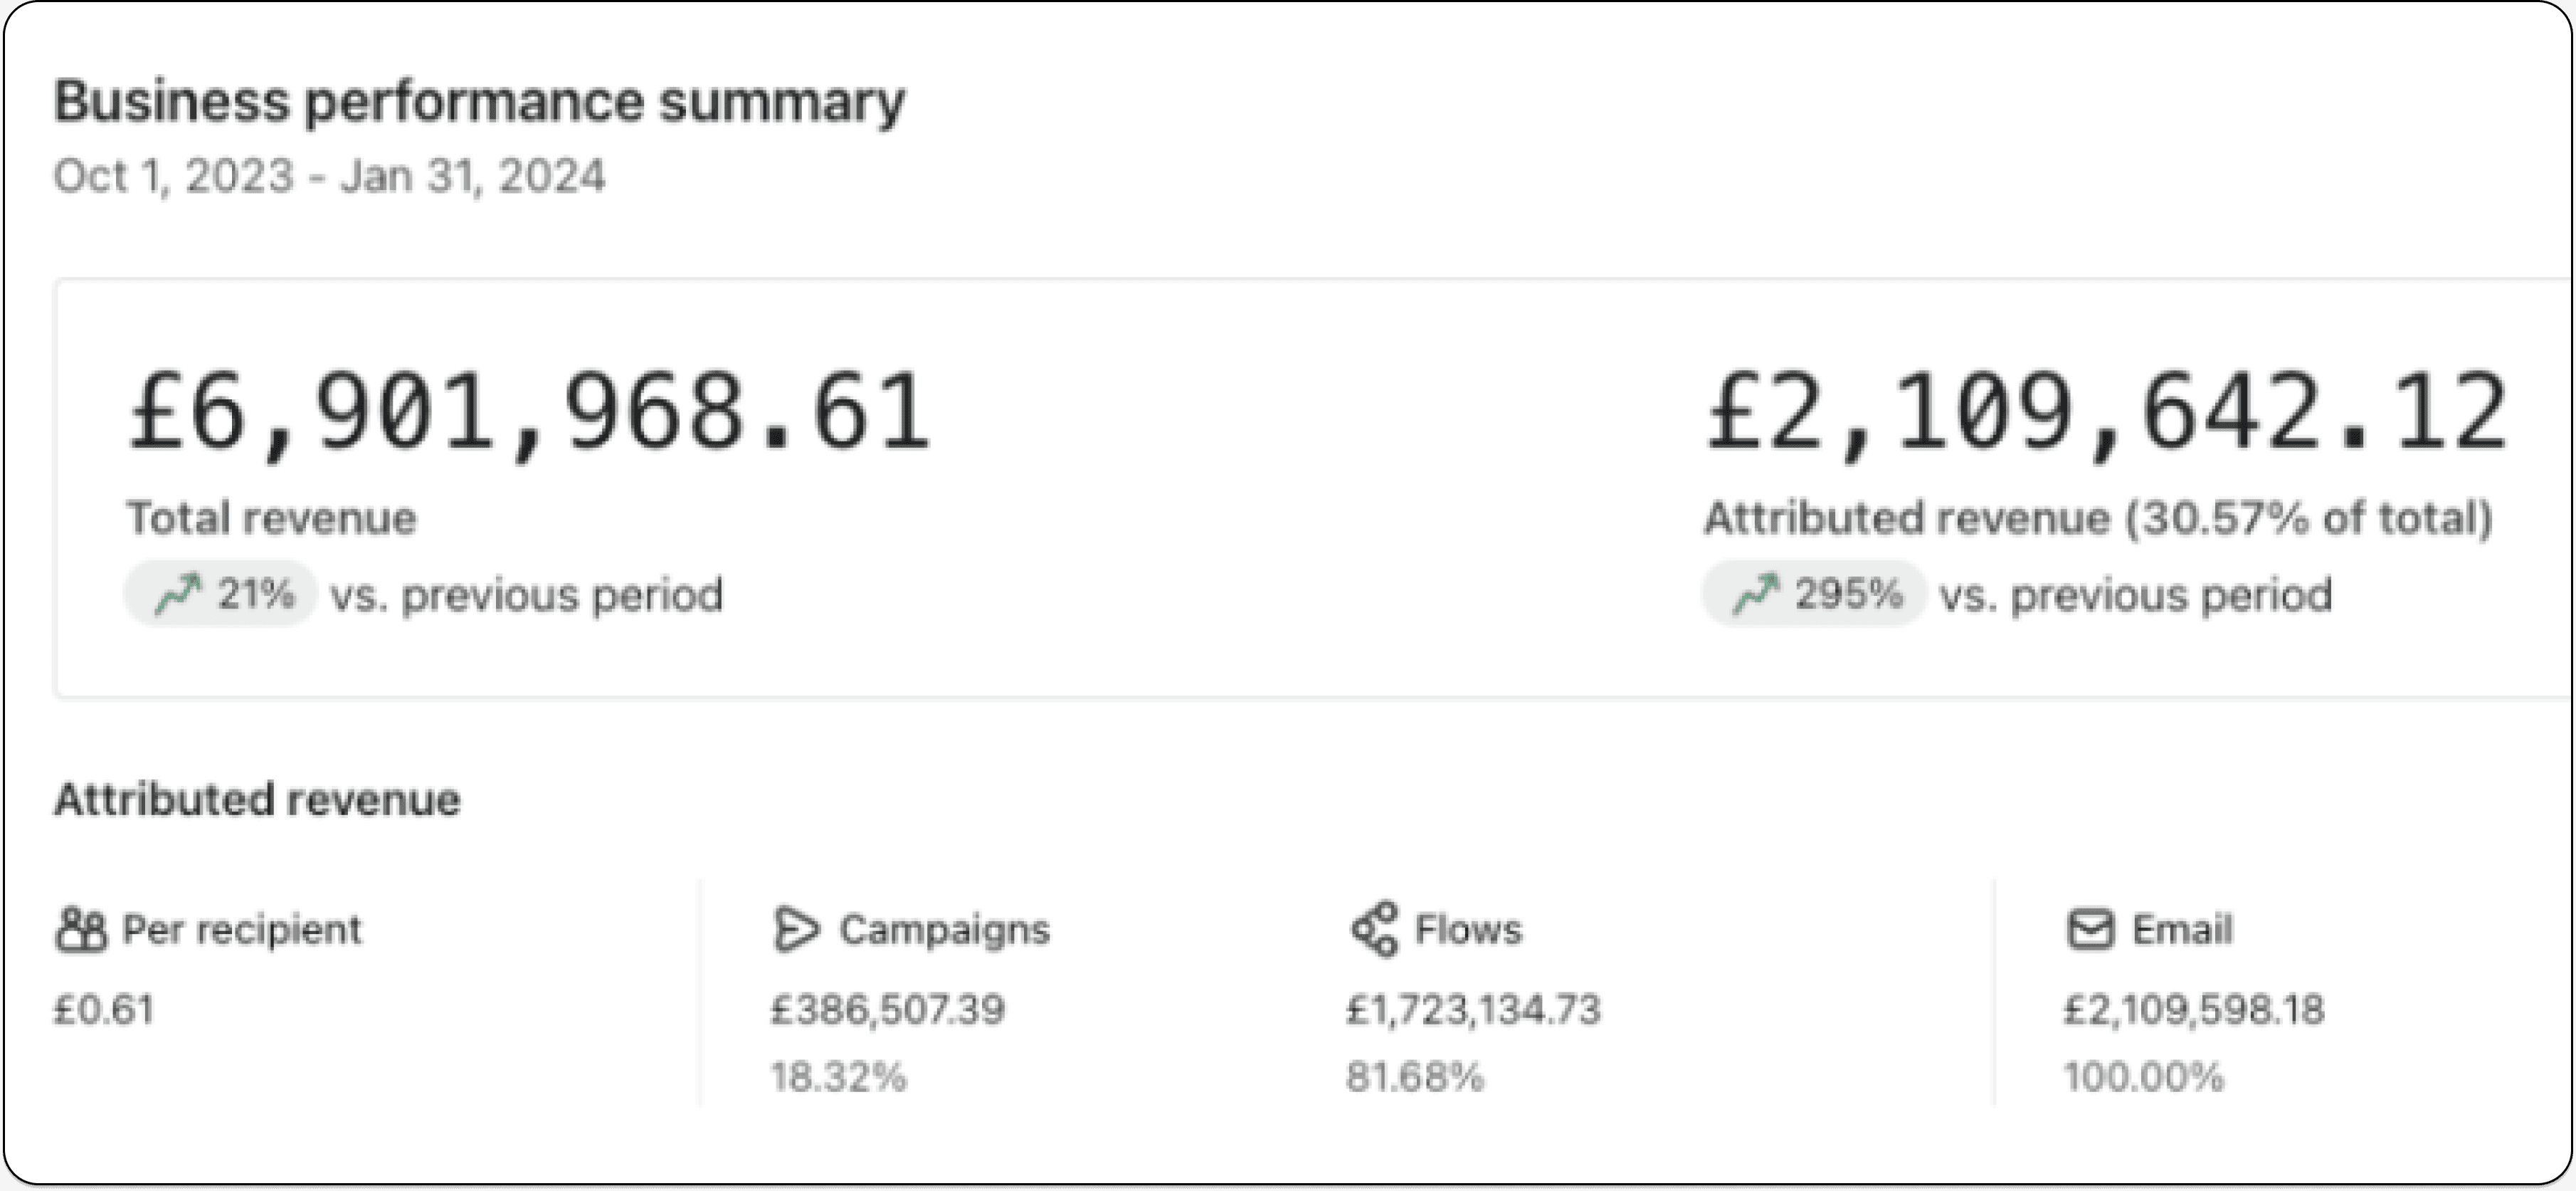Click the upward trend arrow beside 21%

coord(178,595)
